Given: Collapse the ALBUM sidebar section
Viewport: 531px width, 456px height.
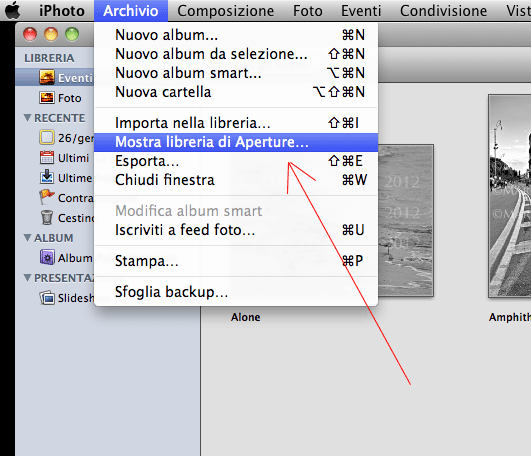Looking at the screenshot, I should click(27, 238).
